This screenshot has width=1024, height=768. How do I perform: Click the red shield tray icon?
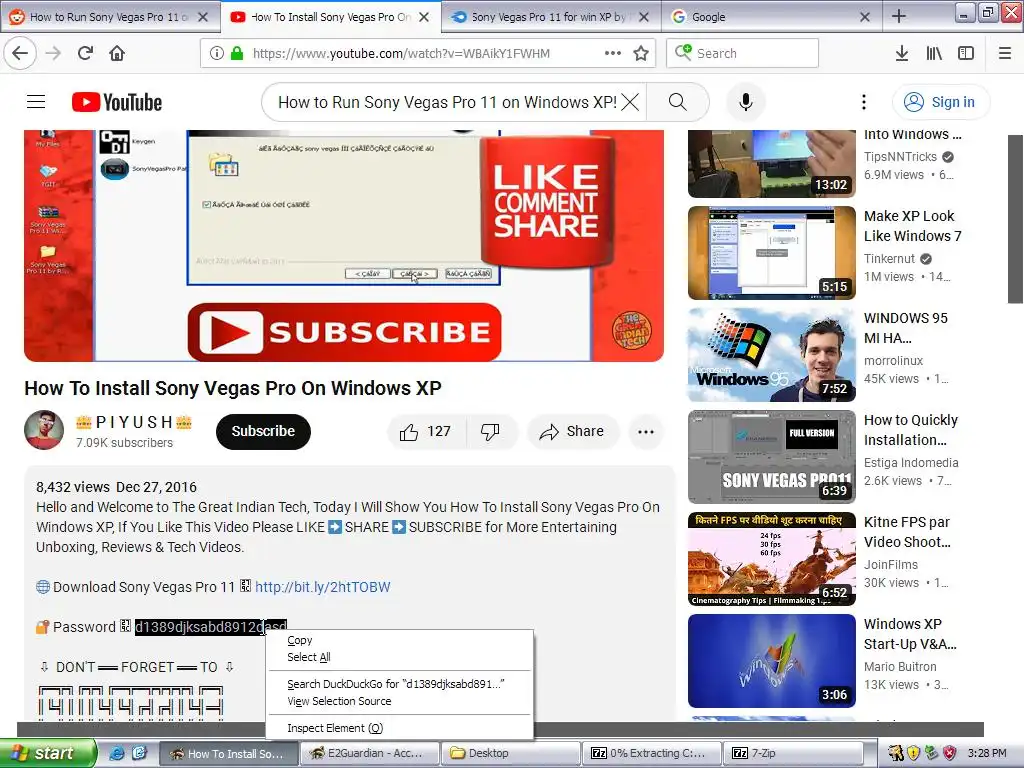click(x=950, y=753)
